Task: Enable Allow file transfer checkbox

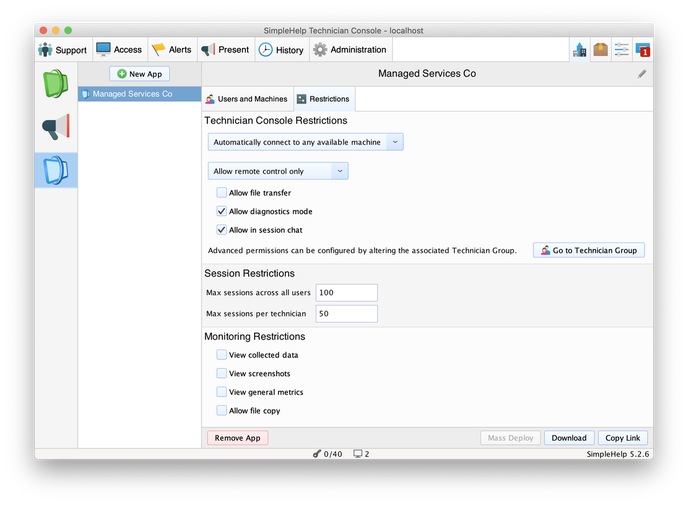Action: pyautogui.click(x=222, y=193)
